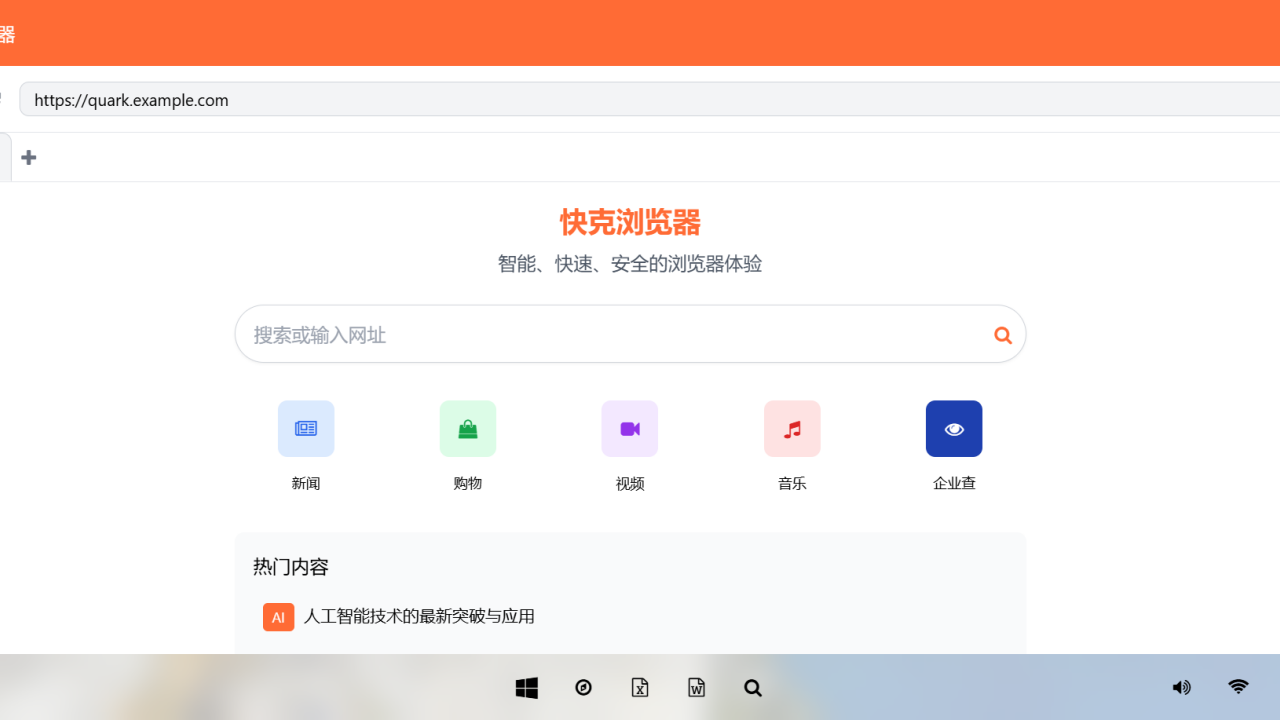Add a new tab with plus button
The image size is (1280, 720).
pyautogui.click(x=29, y=157)
